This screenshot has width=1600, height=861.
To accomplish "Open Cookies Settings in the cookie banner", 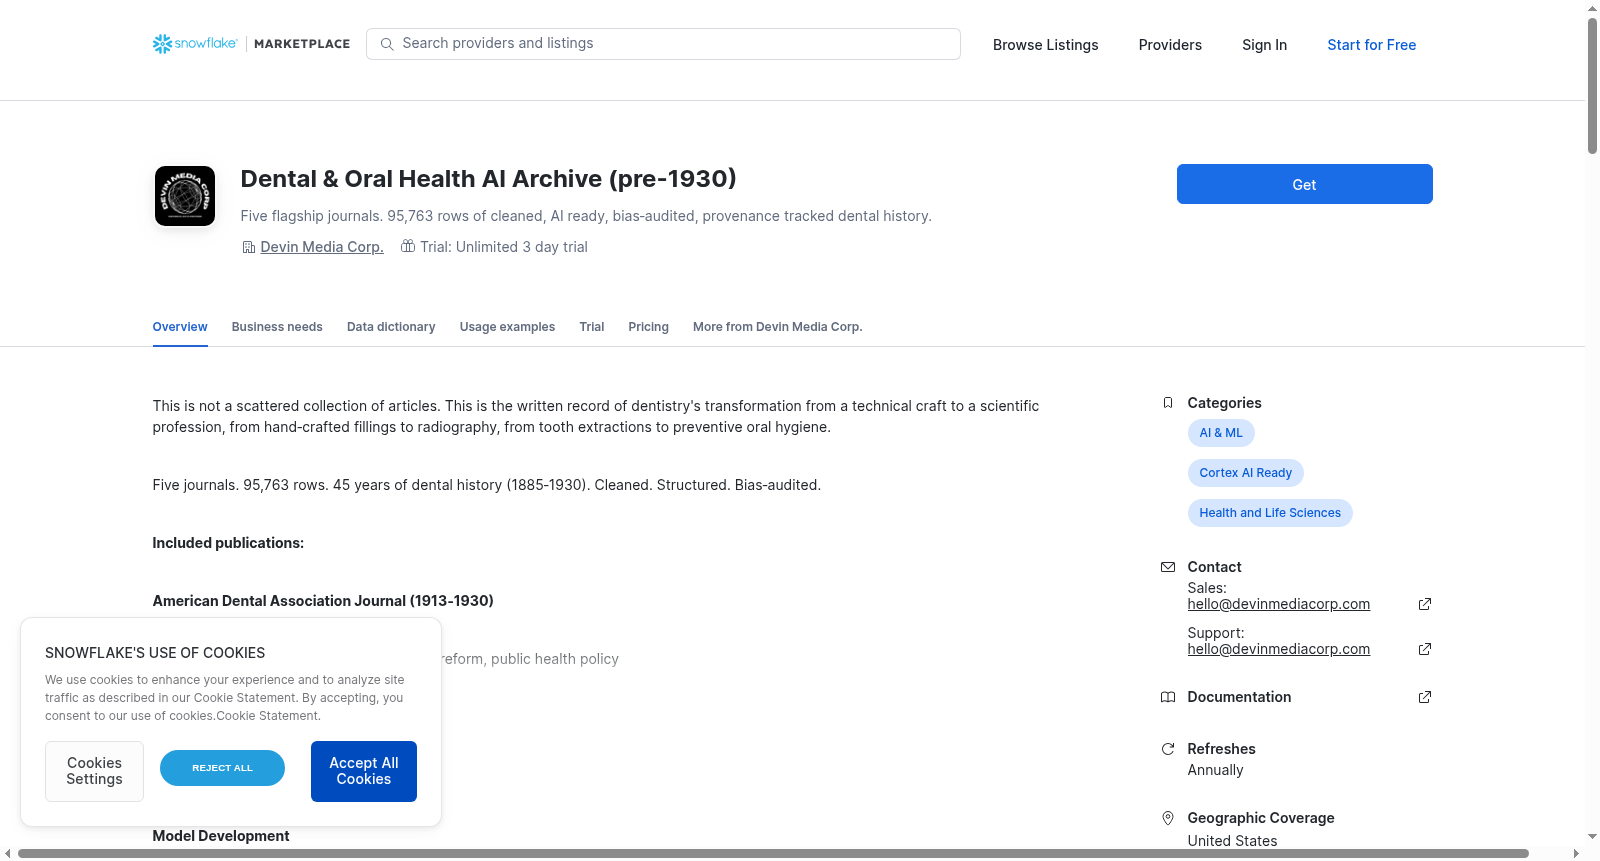I will pos(94,771).
